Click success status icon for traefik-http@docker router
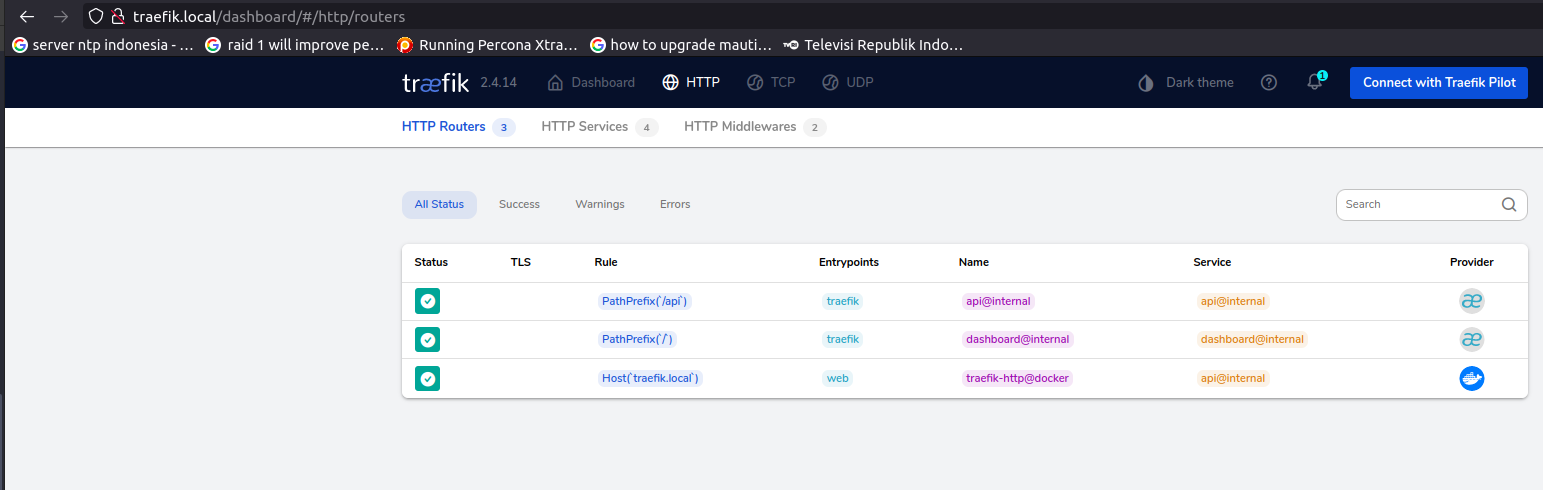The width and height of the screenshot is (1543, 490). pyautogui.click(x=428, y=379)
